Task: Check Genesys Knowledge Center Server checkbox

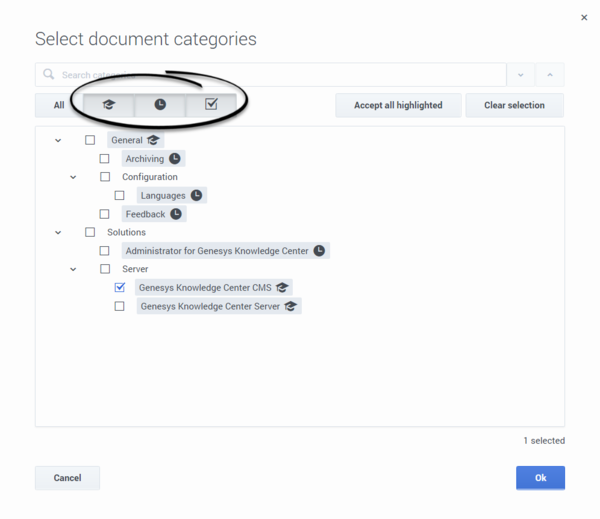Action: 119,306
